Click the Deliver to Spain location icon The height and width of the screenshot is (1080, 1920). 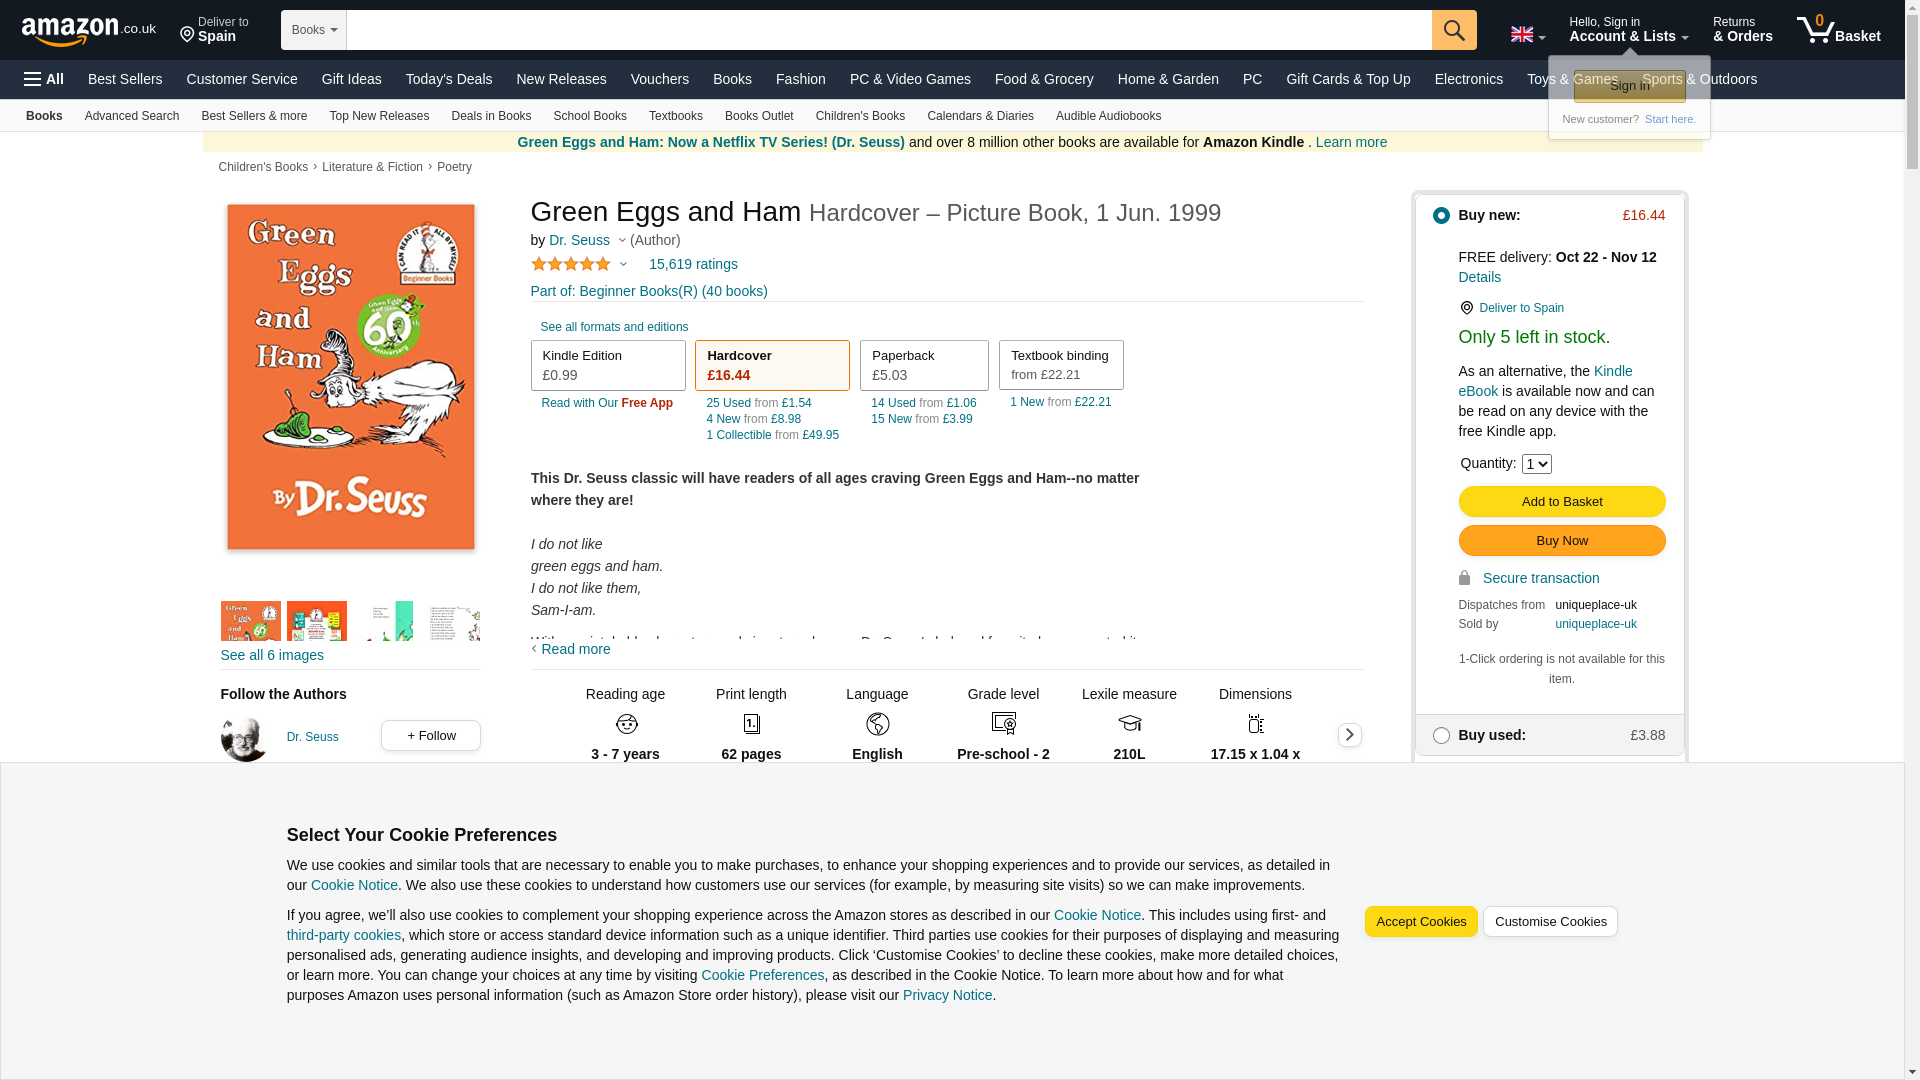point(187,35)
